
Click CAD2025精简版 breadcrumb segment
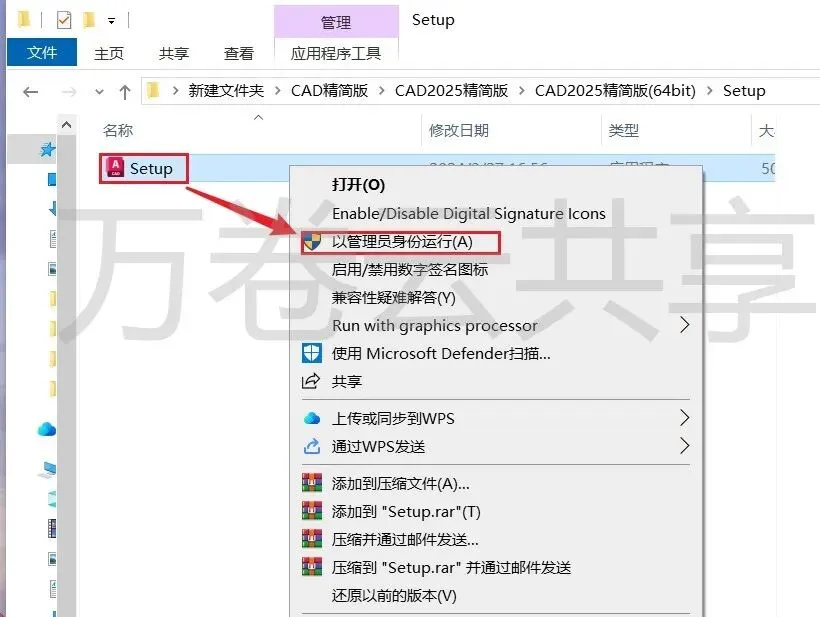[451, 90]
